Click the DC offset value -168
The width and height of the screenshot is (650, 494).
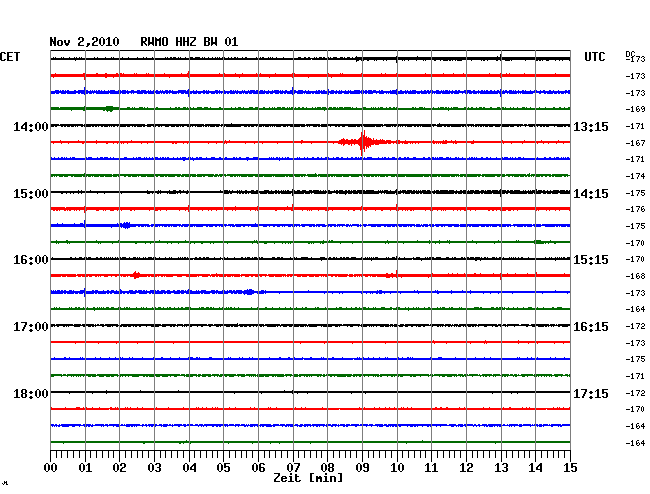635,276
